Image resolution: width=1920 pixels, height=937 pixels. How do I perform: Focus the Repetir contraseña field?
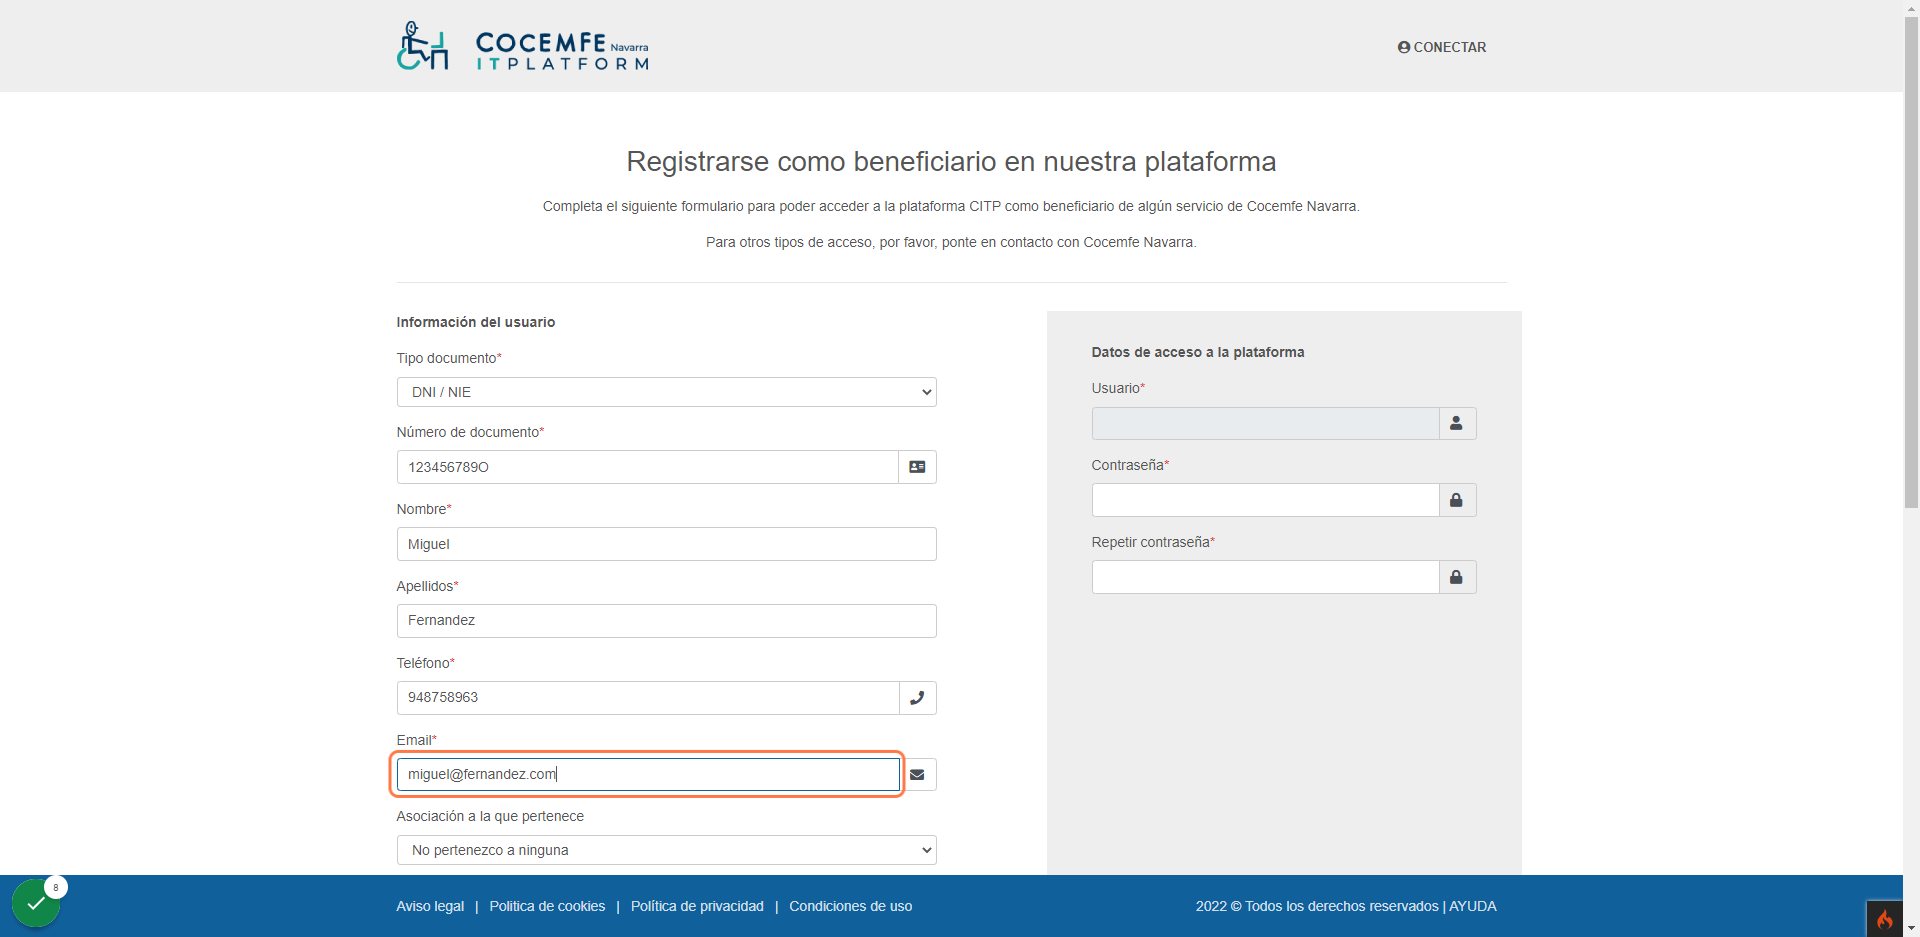click(1265, 577)
